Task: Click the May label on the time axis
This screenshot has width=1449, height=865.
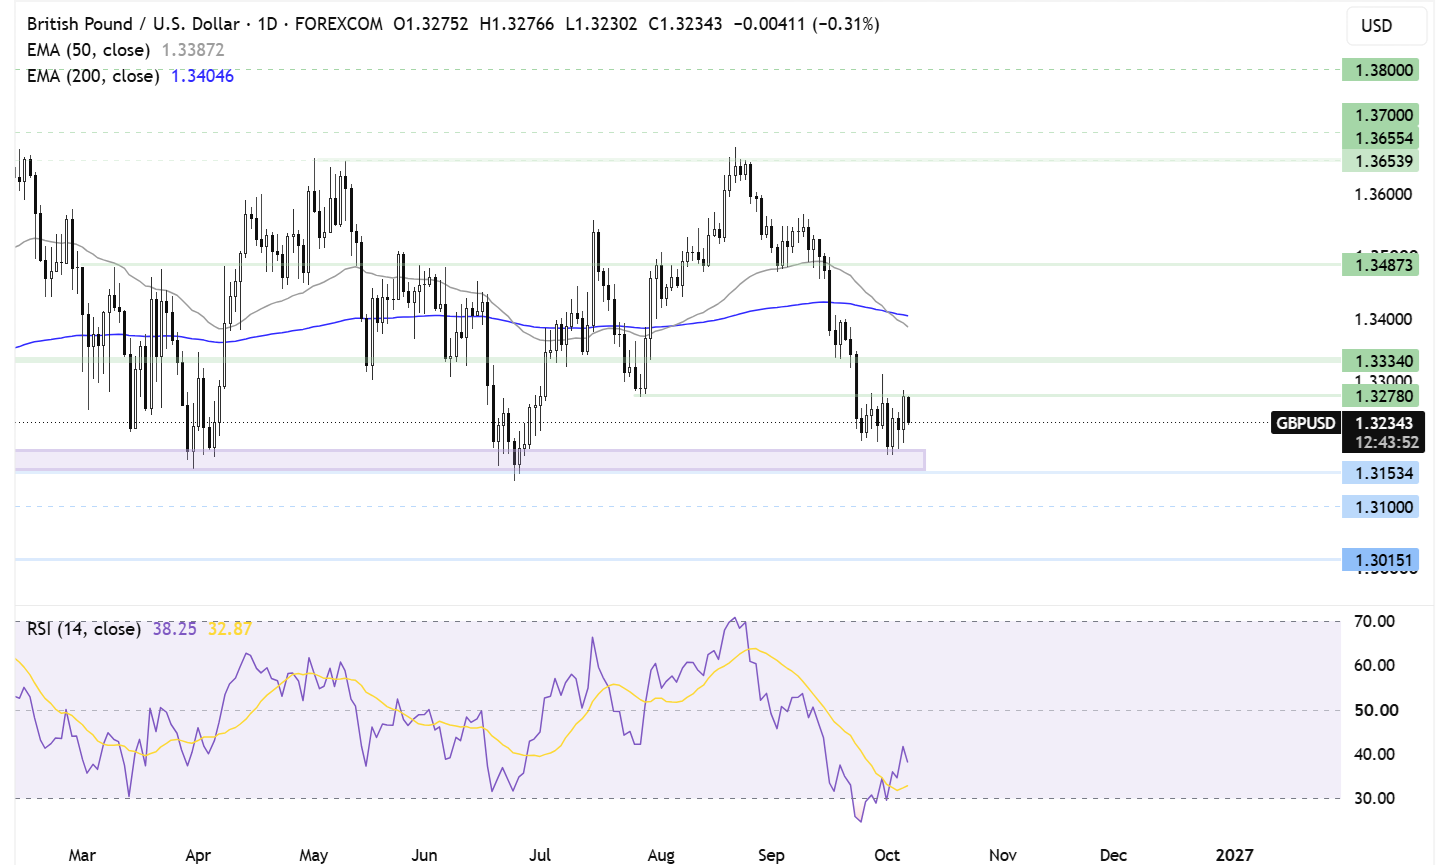Action: coord(314,855)
